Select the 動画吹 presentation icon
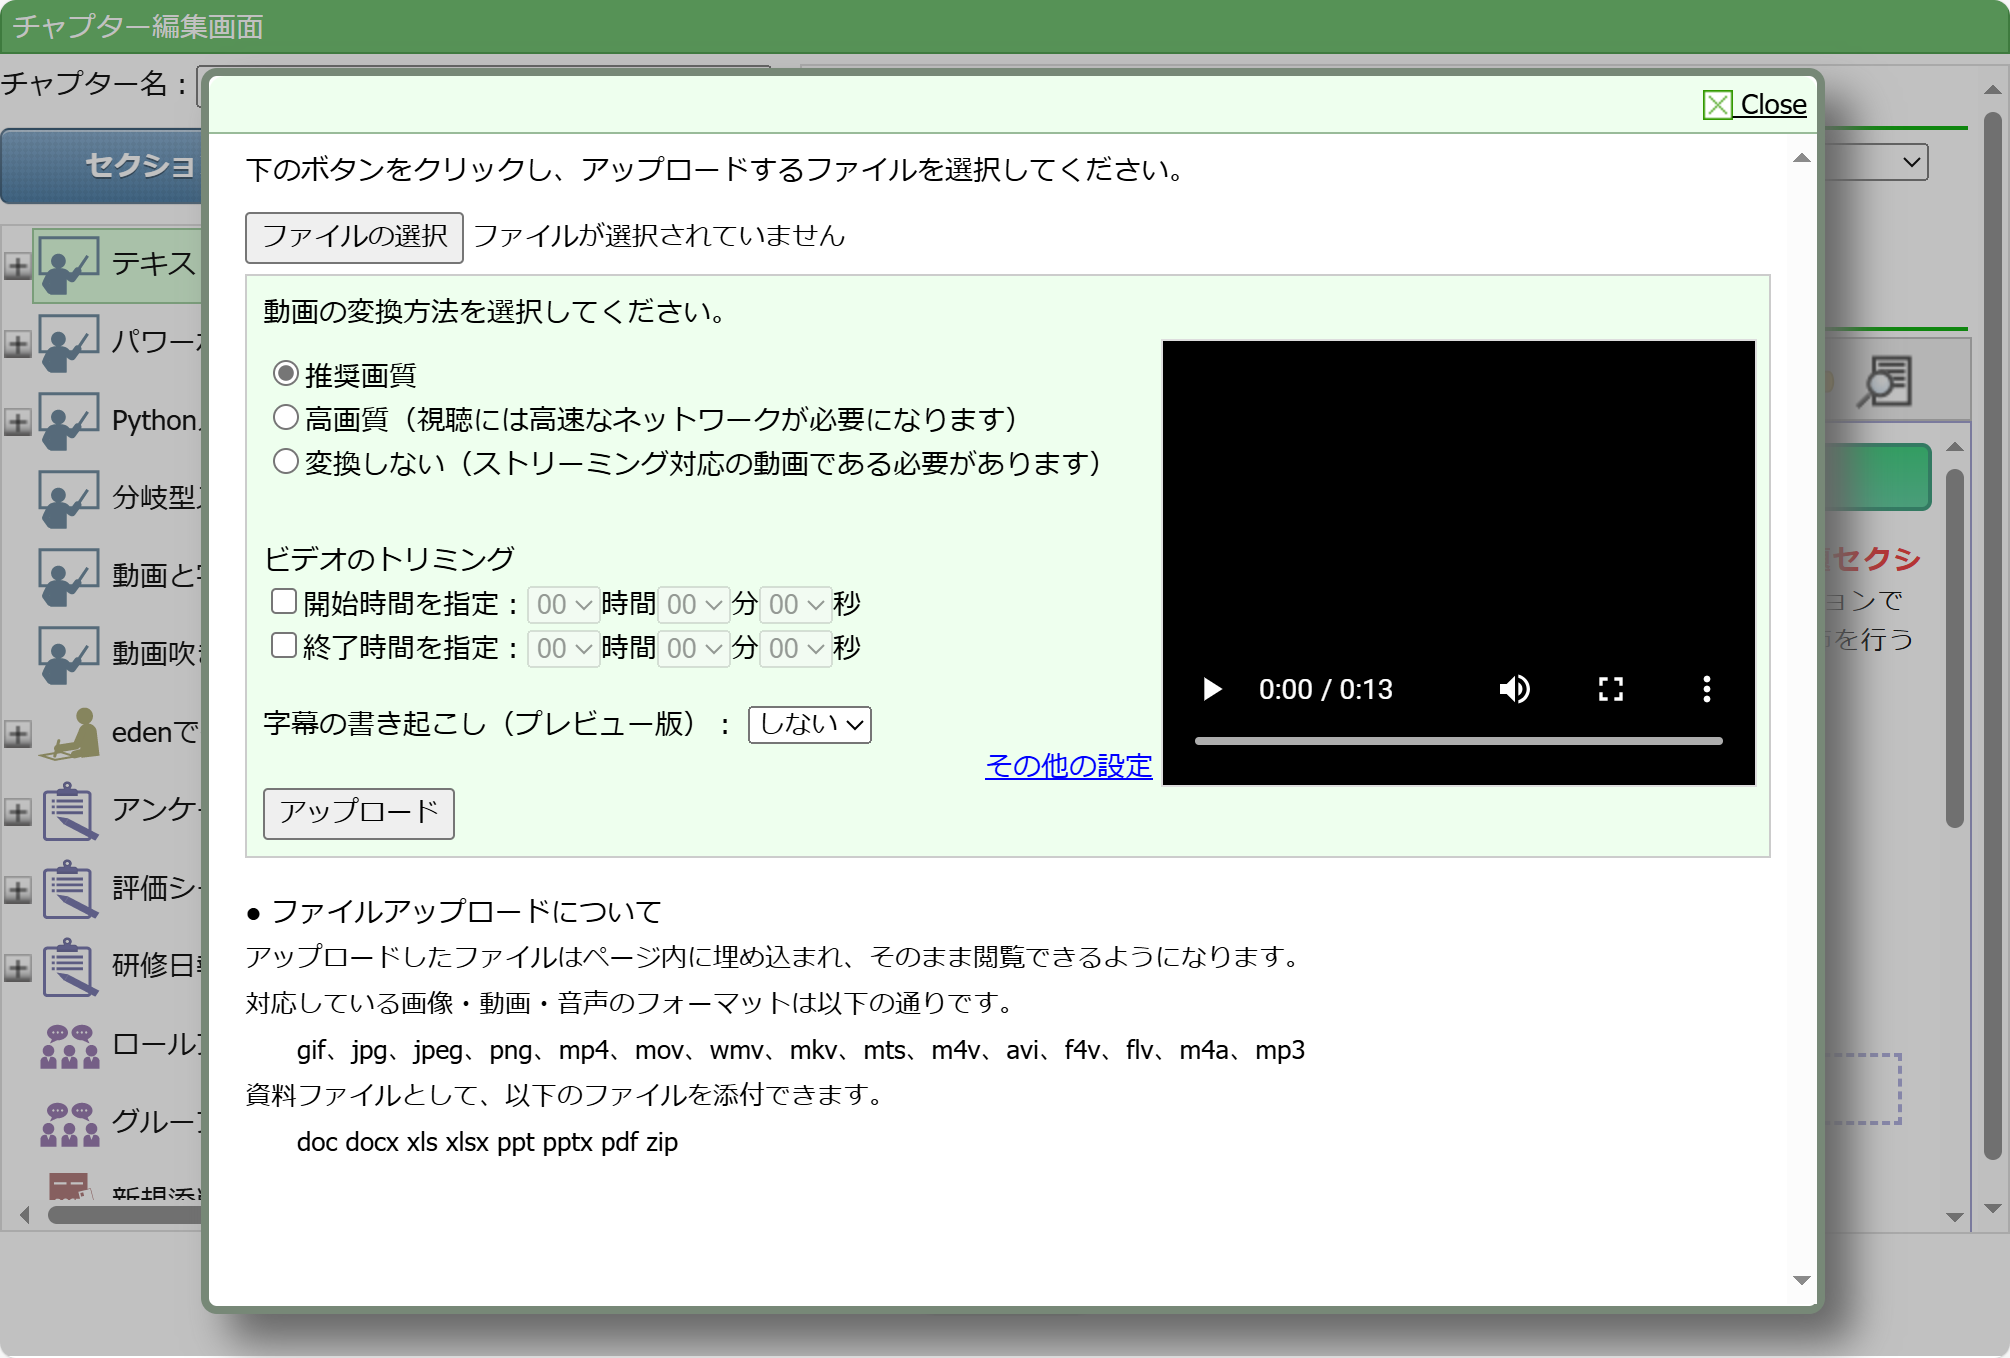This screenshot has width=2010, height=1358. tap(68, 655)
